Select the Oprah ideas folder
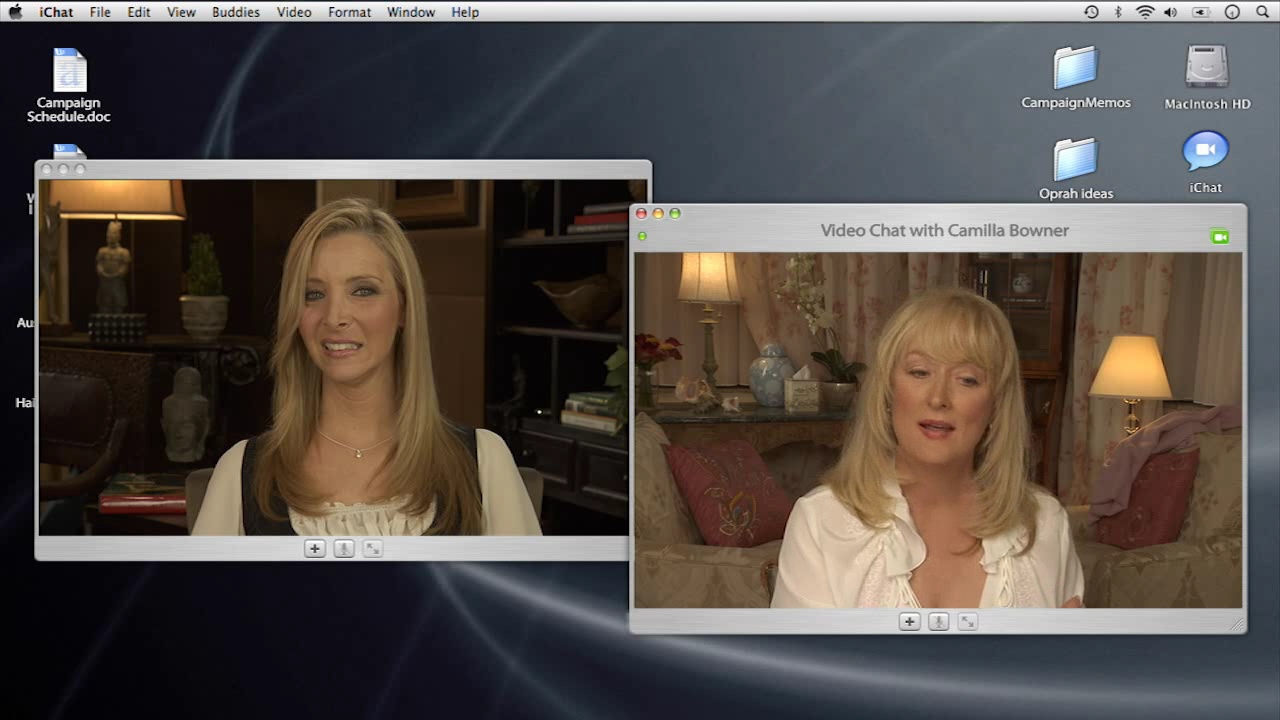 [1076, 168]
